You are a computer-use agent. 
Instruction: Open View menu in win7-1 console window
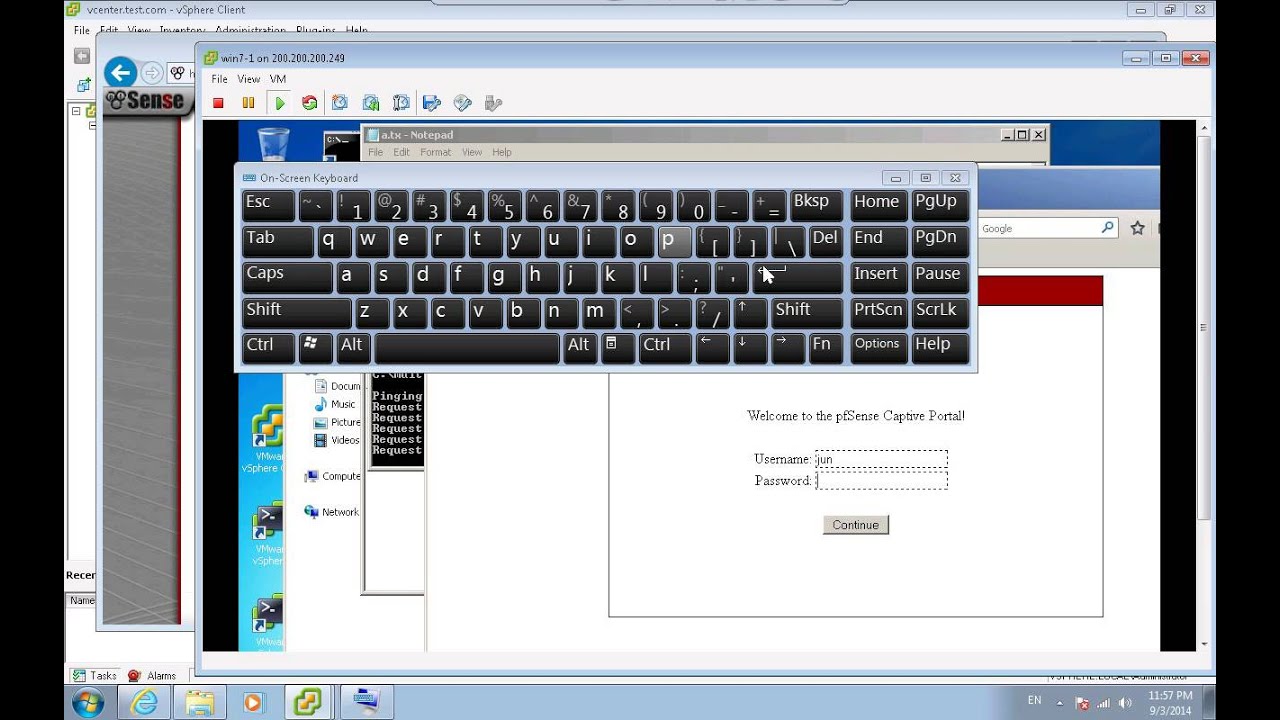click(x=249, y=79)
